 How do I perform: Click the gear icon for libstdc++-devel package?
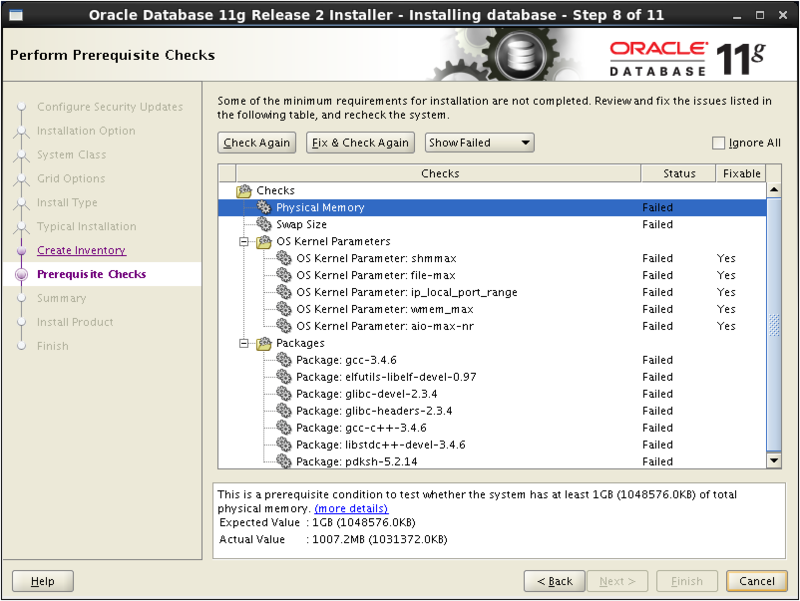pyautogui.click(x=284, y=444)
